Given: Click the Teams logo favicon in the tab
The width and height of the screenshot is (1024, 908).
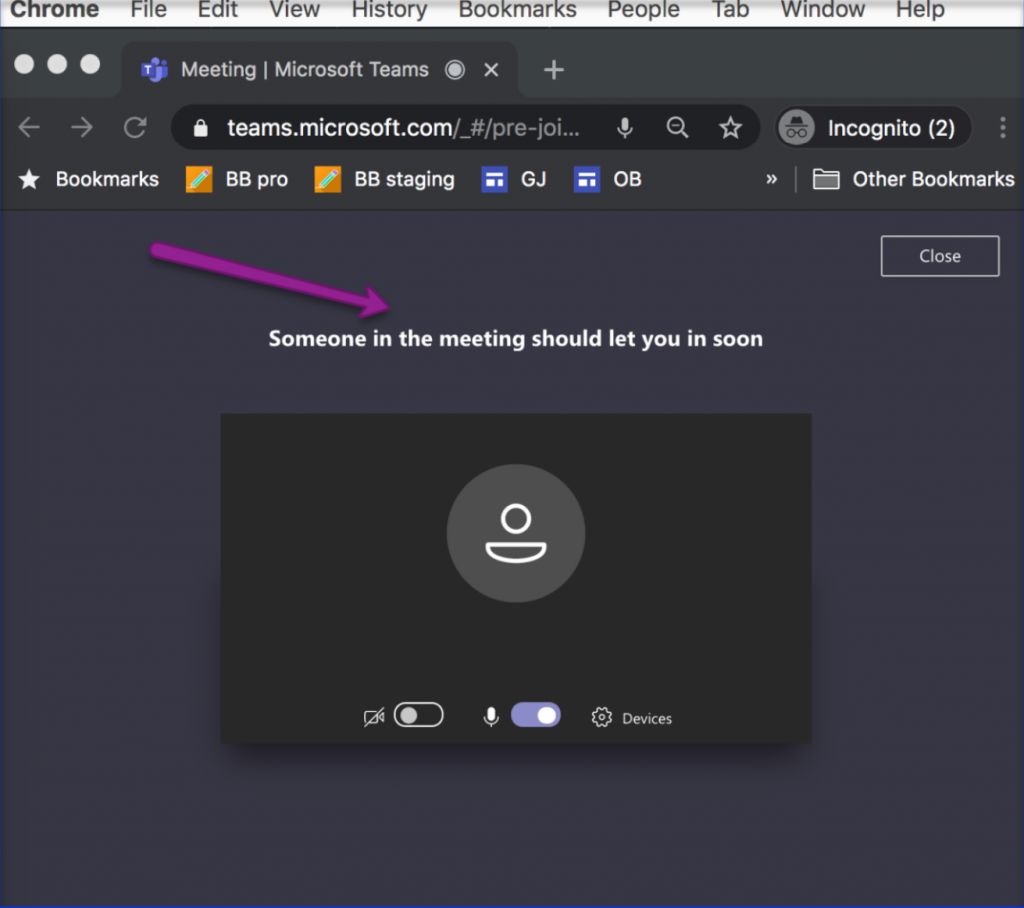Looking at the screenshot, I should click(155, 69).
